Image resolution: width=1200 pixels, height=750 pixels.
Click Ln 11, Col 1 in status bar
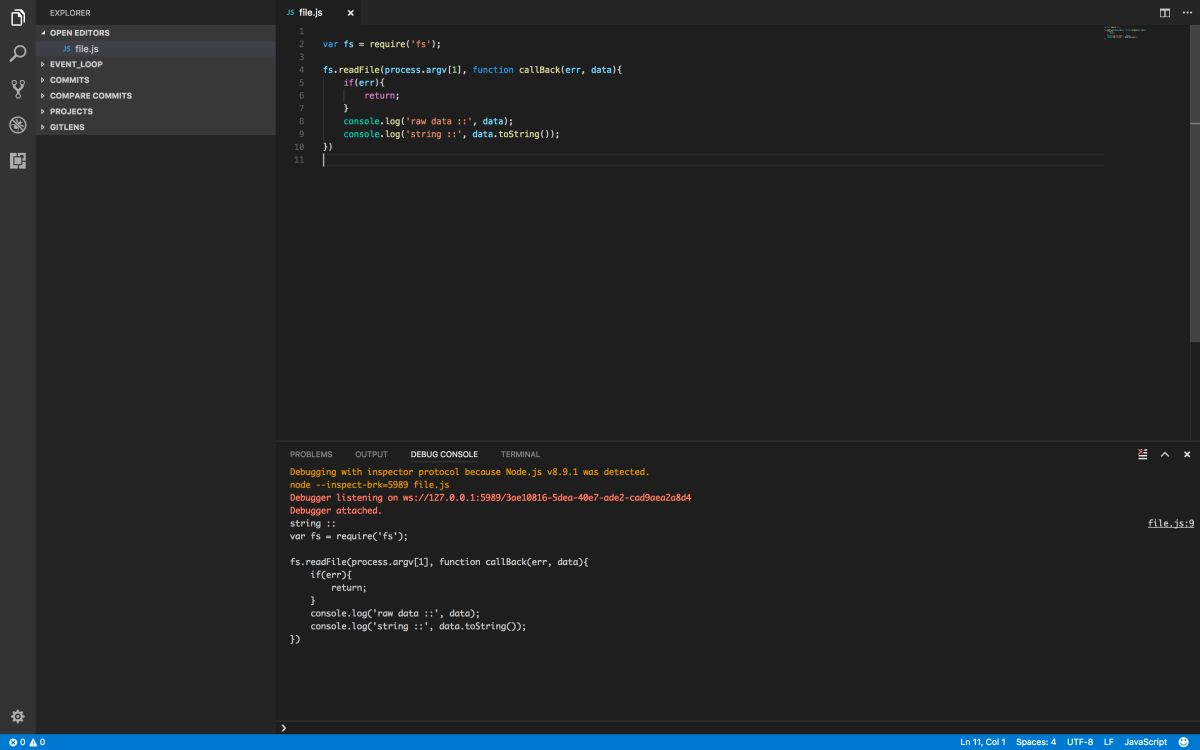click(983, 742)
